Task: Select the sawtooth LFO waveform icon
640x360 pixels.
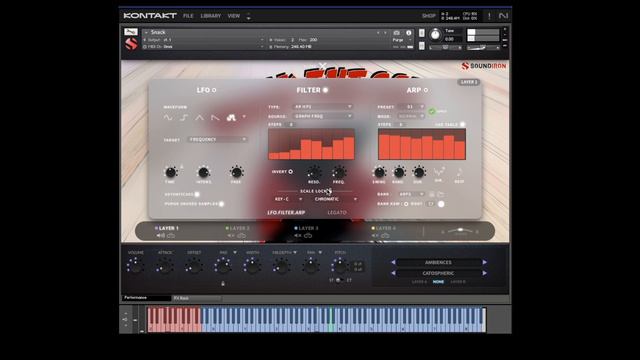Action: click(215, 118)
